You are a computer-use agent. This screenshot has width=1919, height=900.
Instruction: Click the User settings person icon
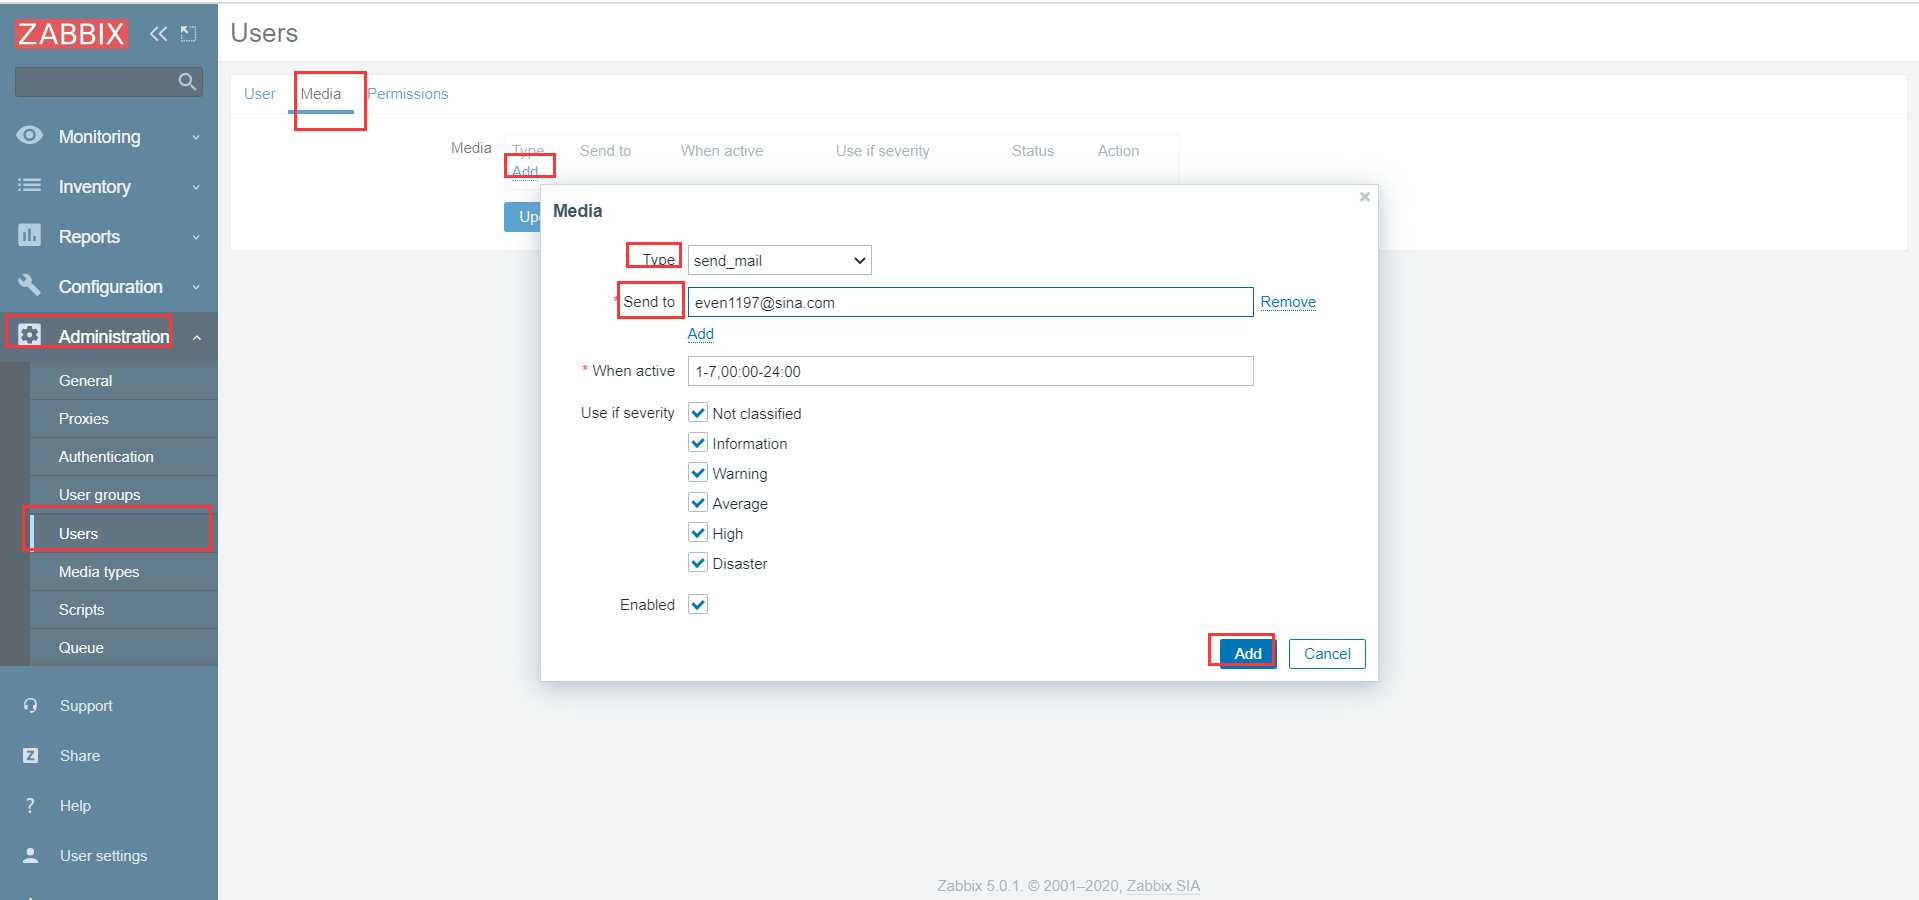31,855
